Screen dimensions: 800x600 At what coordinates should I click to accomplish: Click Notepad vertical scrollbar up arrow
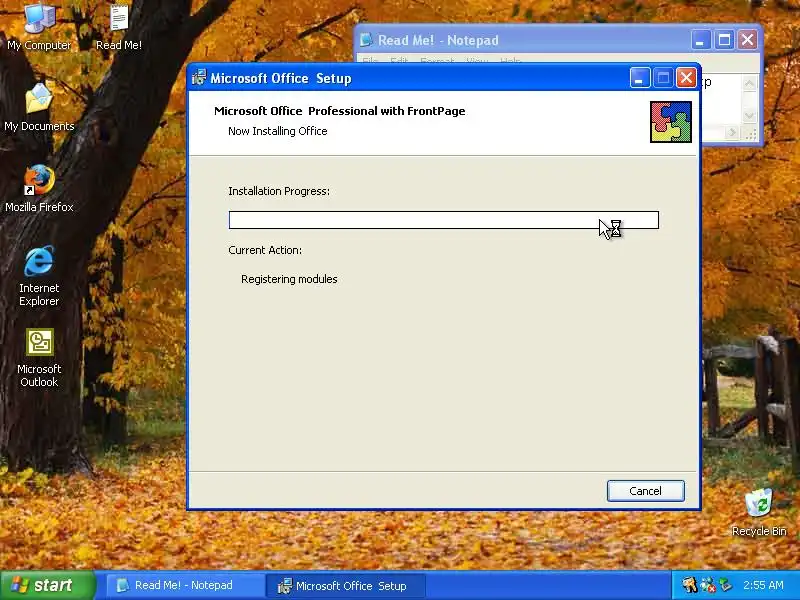pos(749,83)
